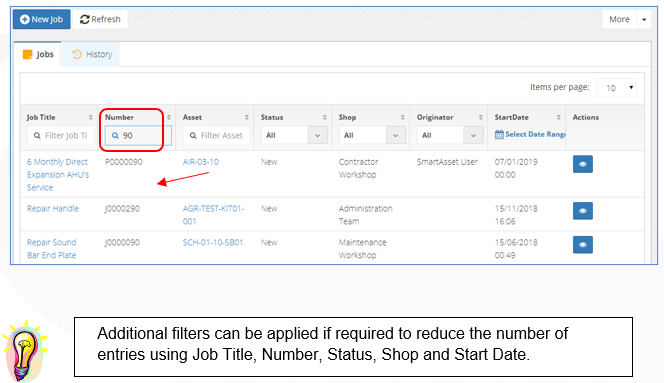This screenshot has height=383, width=664.
Task: Focus the Filter Job Title field
Action: [x=61, y=136]
